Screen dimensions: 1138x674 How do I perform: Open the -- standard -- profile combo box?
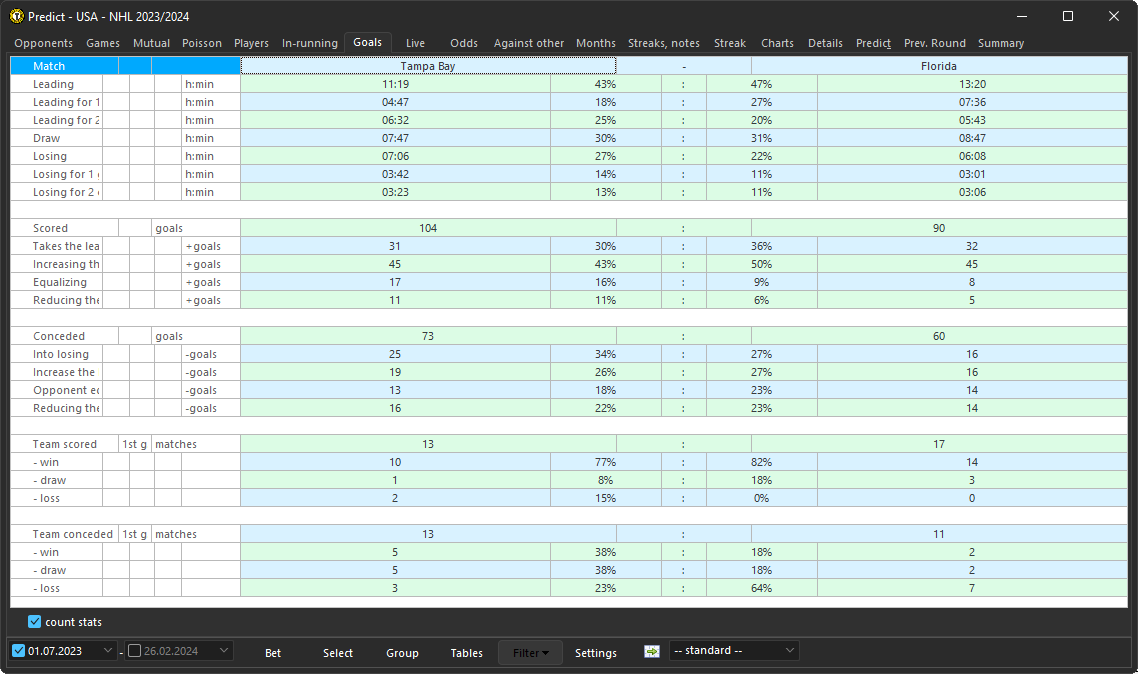(x=733, y=650)
